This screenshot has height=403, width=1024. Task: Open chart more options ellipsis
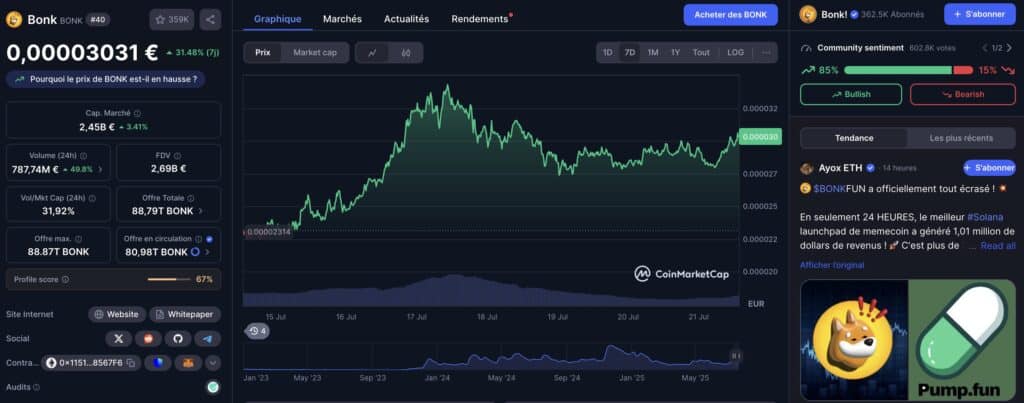[x=766, y=53]
